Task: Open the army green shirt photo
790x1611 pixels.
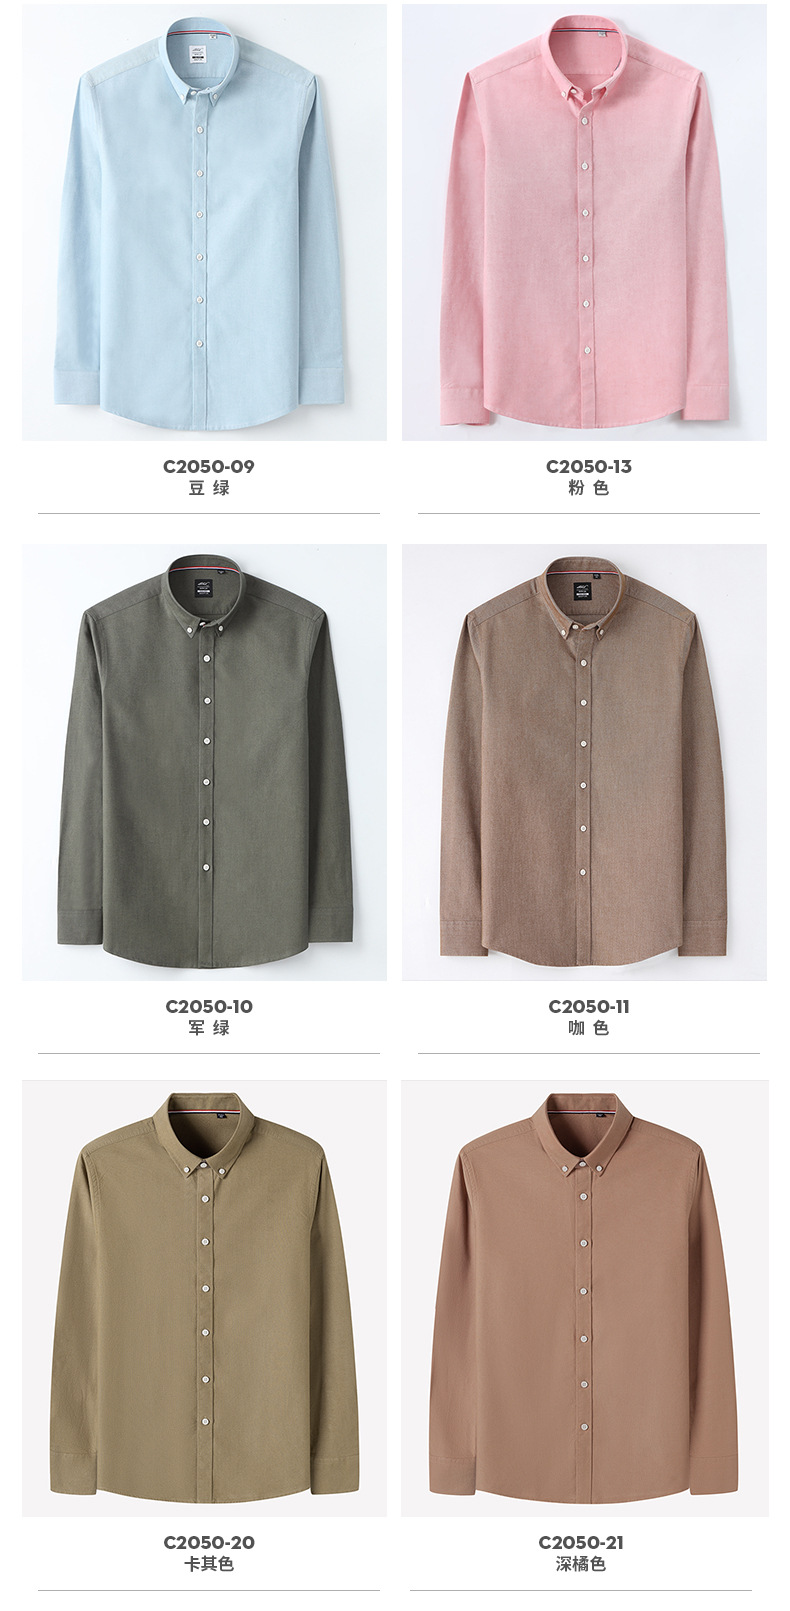Action: (204, 762)
